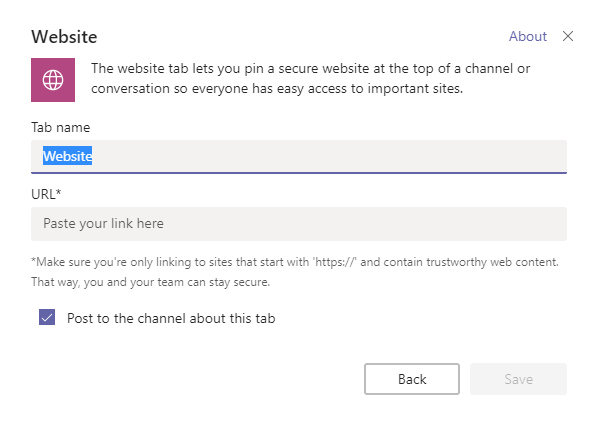This screenshot has height=425, width=598.
Task: Click the pink globe website icon
Action: click(53, 80)
